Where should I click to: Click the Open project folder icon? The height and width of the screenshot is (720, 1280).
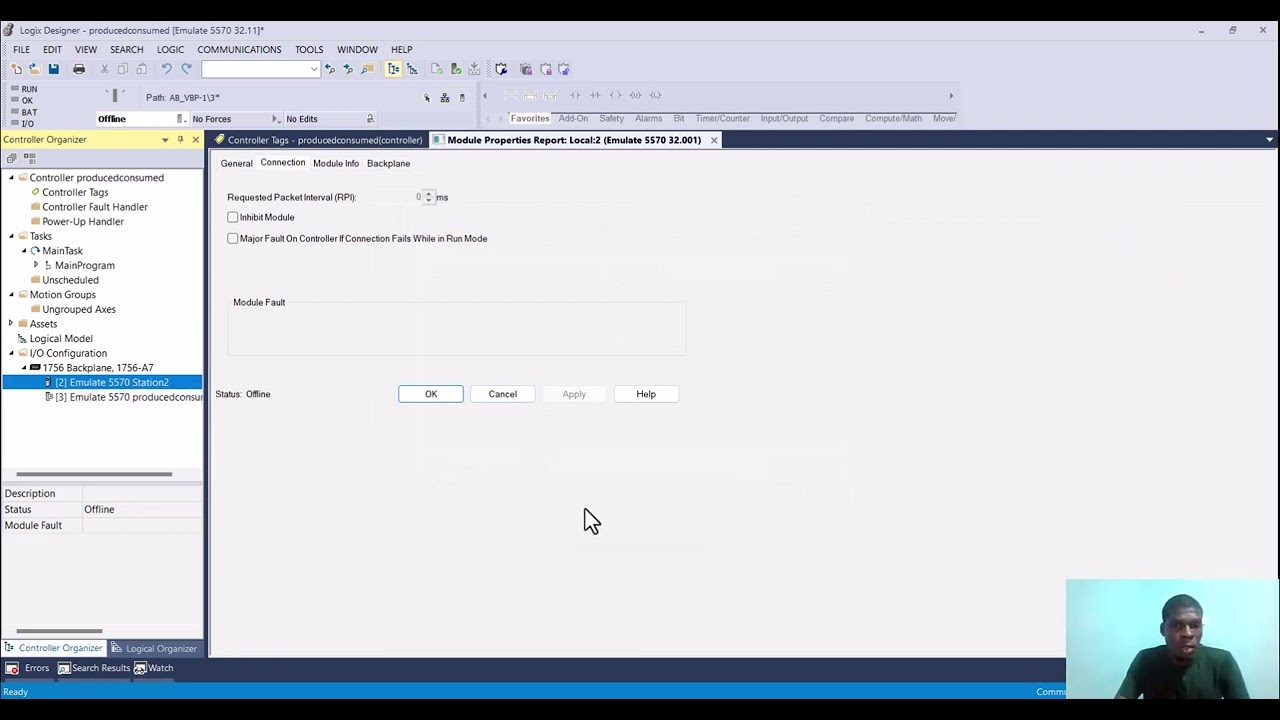click(34, 69)
